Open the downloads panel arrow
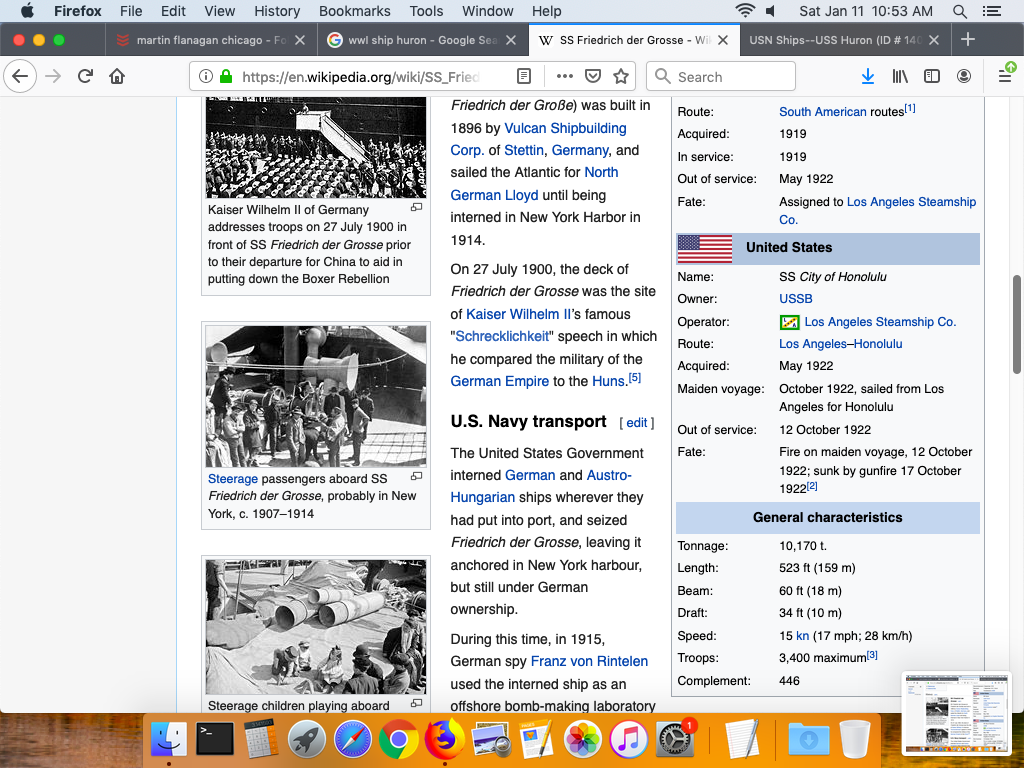1024x768 pixels. tap(868, 76)
